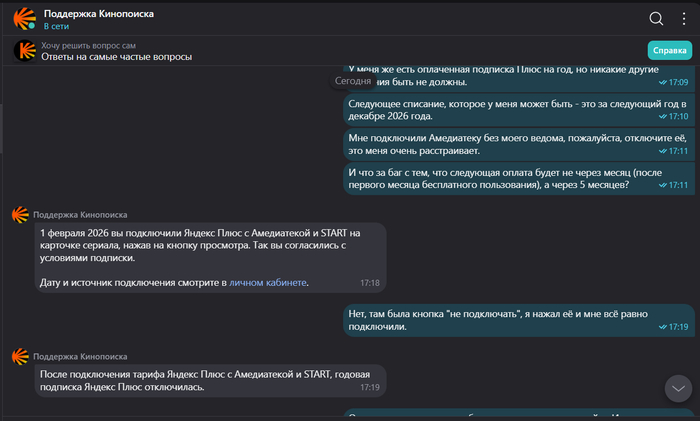The image size is (700, 421).
Task: Click avatar beside the '1 февраля 2026' support message
Action: click(x=19, y=214)
